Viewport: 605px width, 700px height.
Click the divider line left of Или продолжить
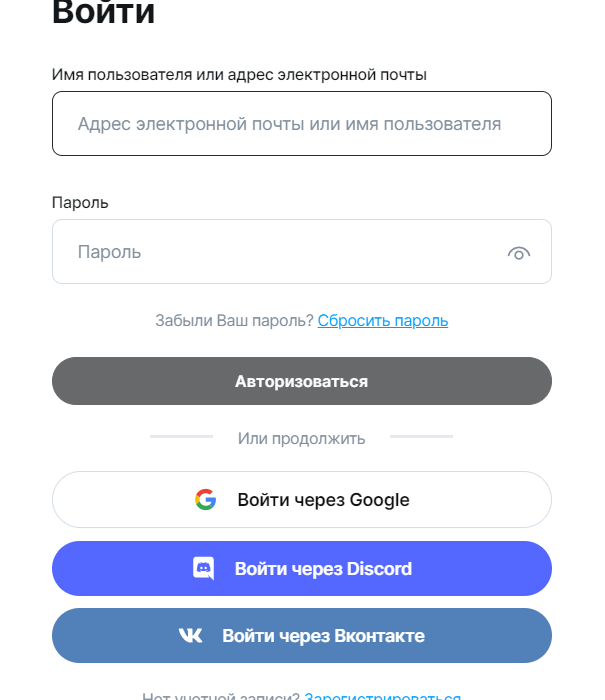(x=181, y=437)
